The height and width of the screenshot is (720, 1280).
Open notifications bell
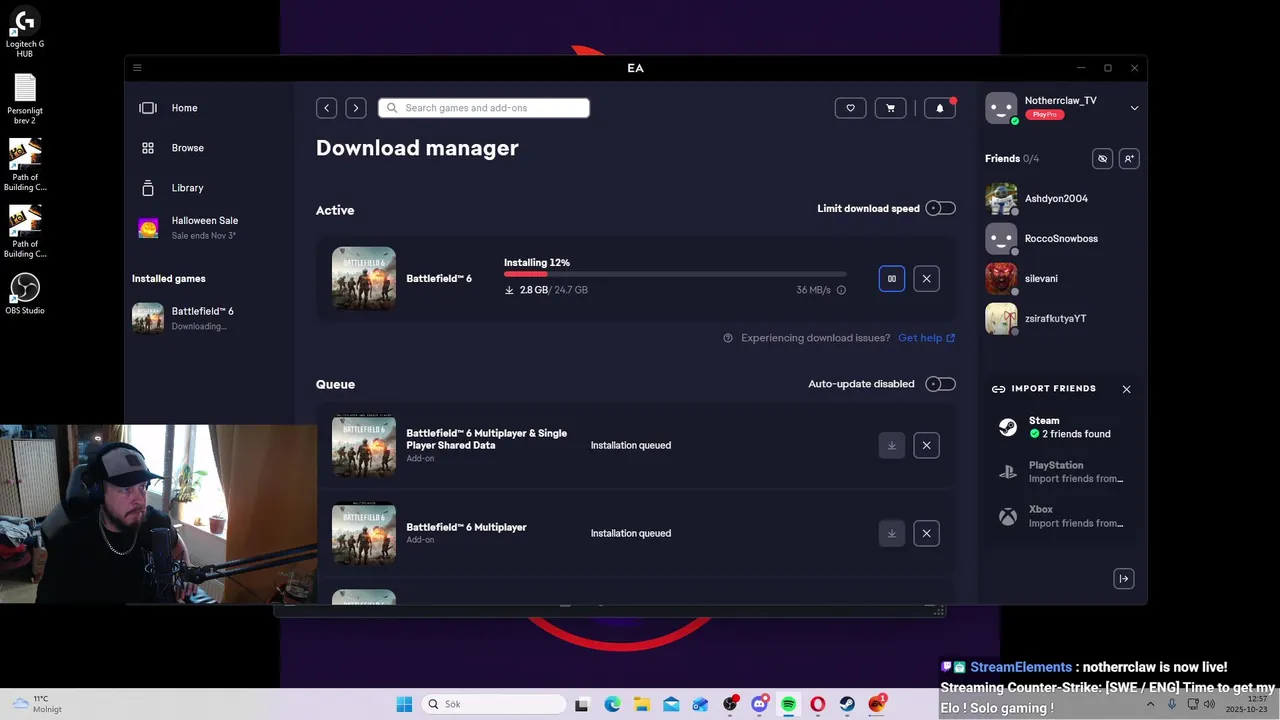(940, 108)
